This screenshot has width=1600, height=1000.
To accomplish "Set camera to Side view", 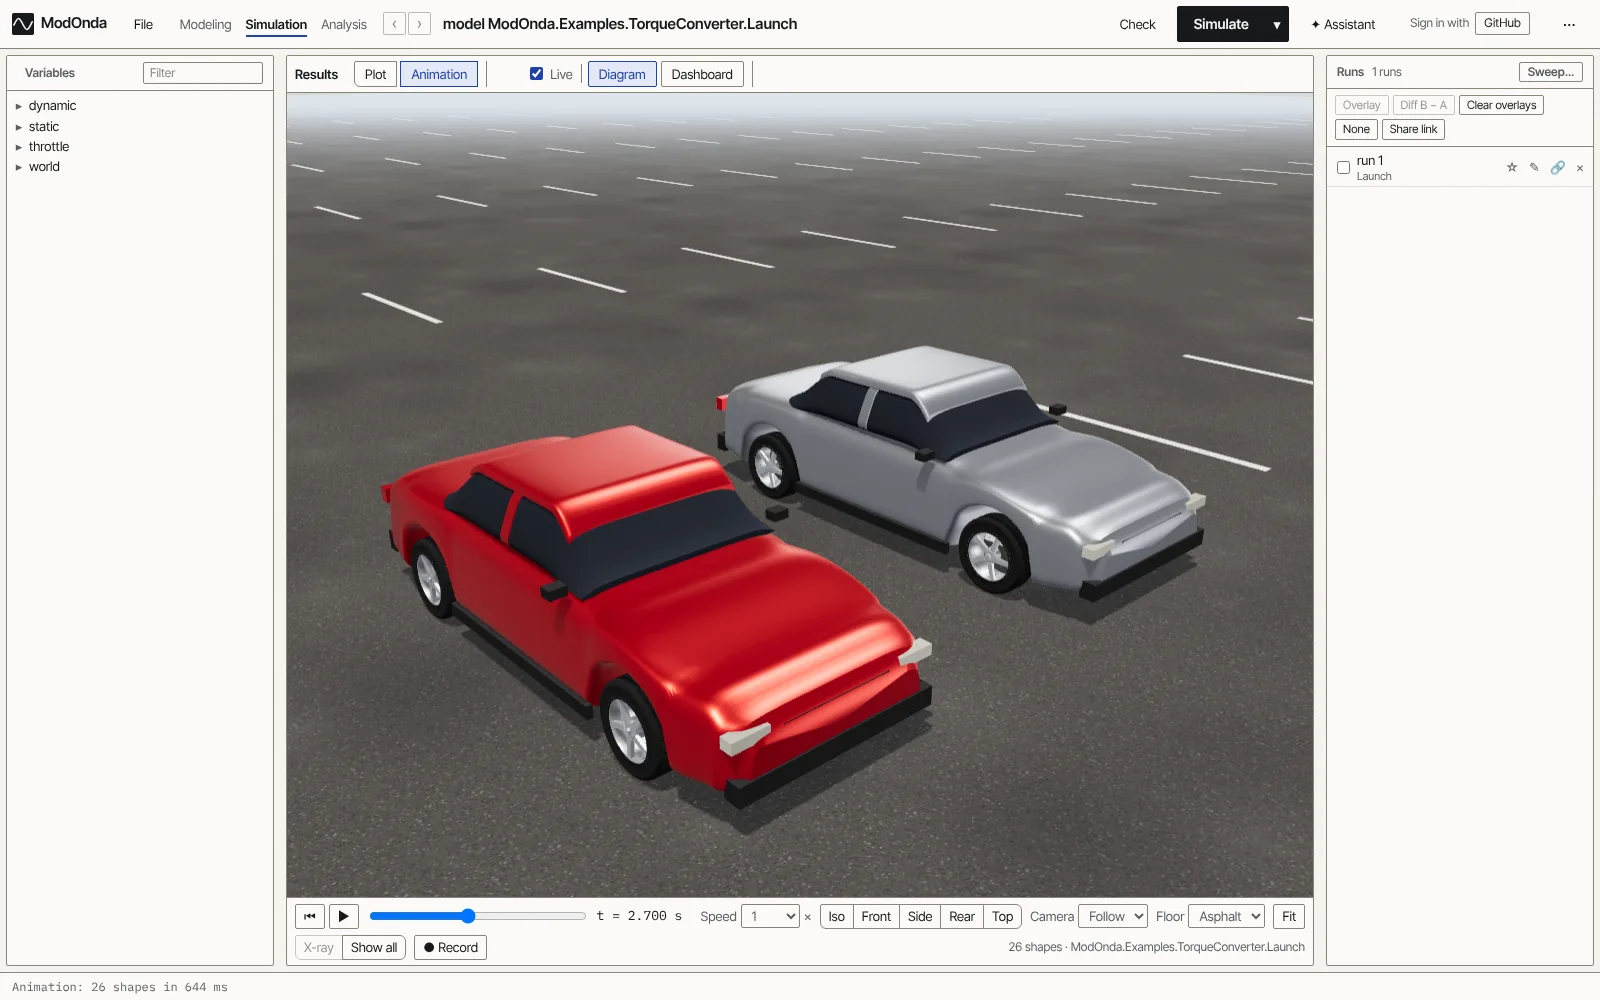I will click(920, 916).
